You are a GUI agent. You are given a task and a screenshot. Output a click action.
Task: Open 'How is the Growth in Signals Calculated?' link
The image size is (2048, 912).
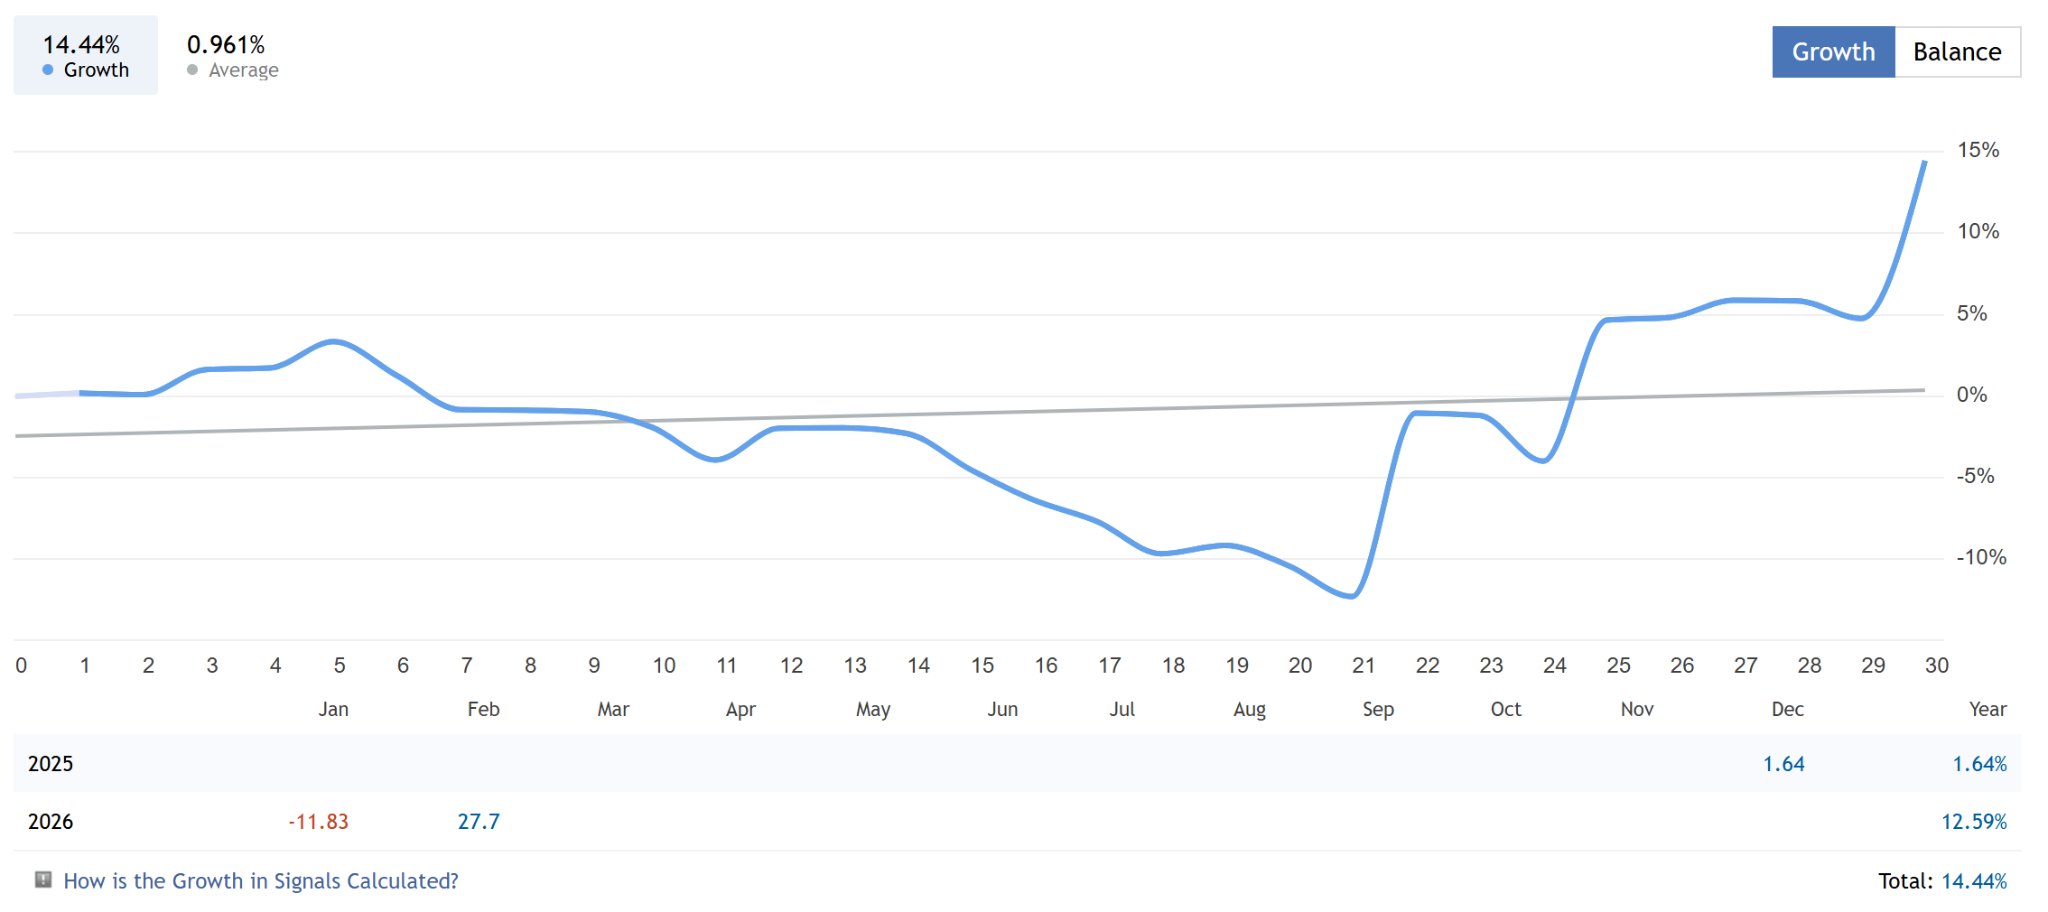261,881
